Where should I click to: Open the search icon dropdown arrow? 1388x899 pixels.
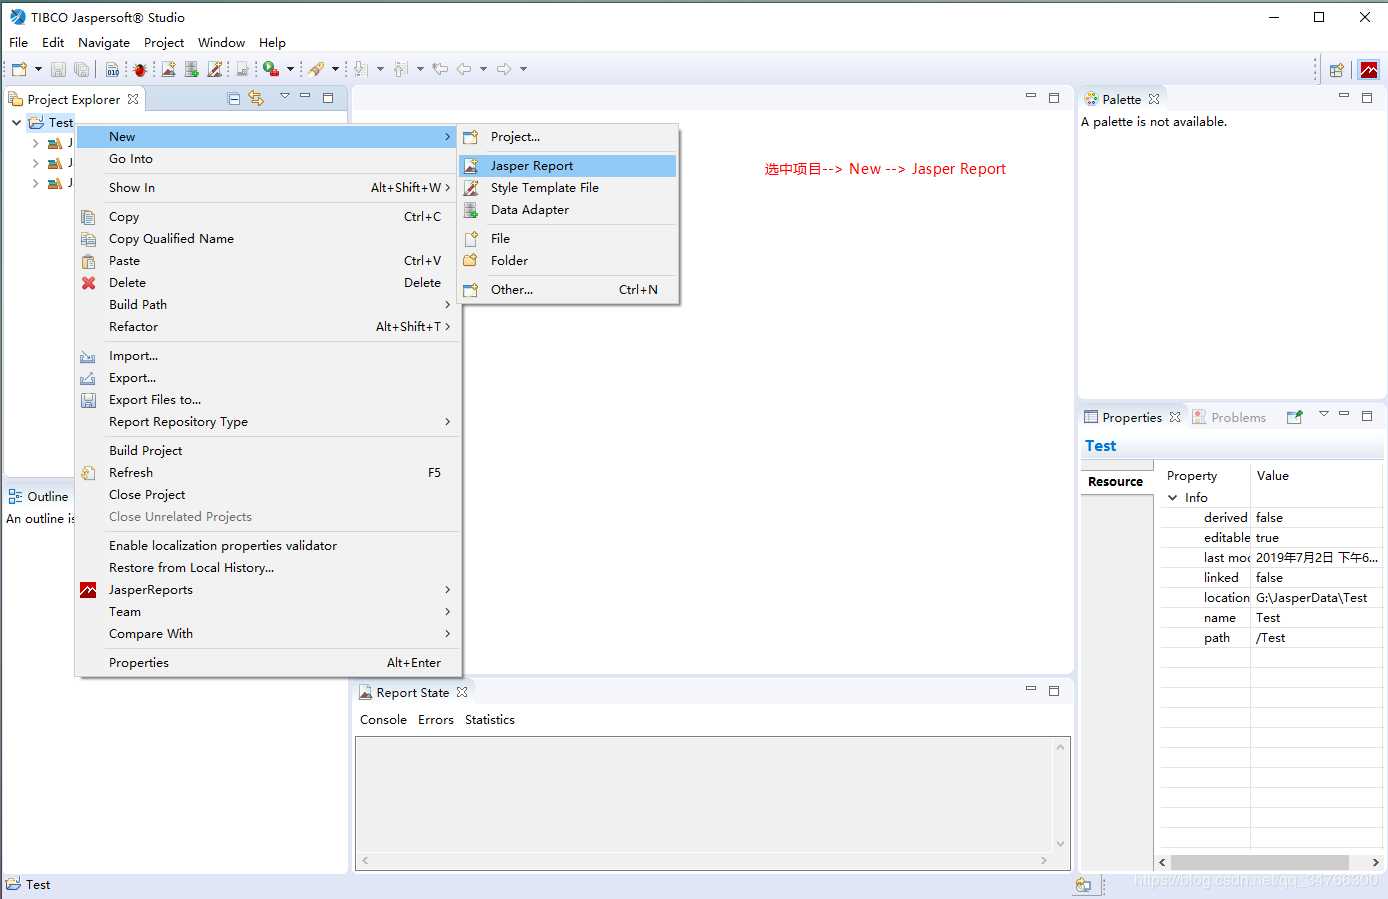click(x=335, y=69)
